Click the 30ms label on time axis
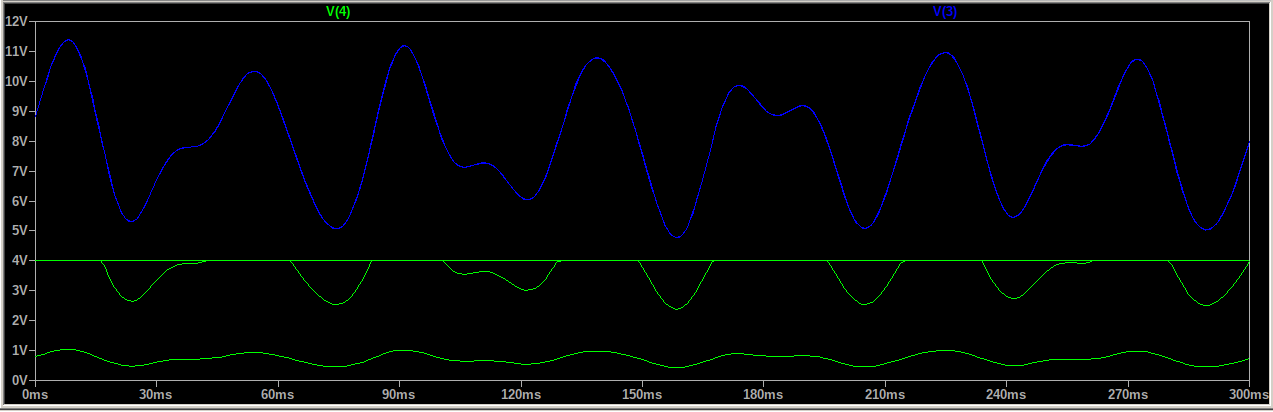This screenshot has height=412, width=1273. point(156,396)
